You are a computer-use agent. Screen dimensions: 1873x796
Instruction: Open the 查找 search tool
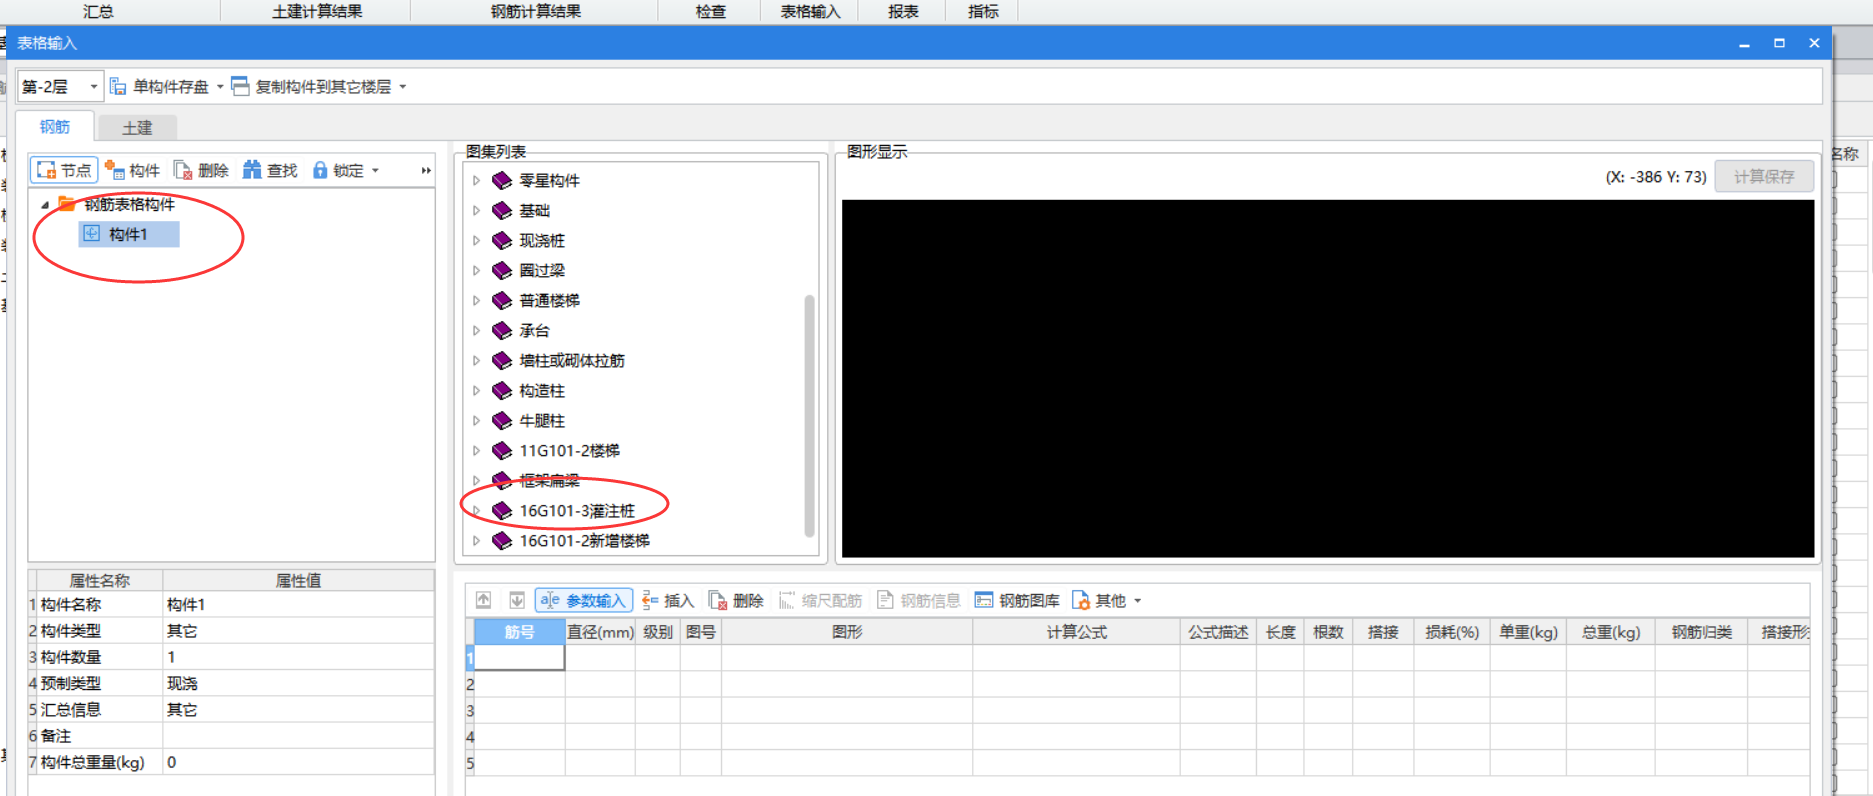pyautogui.click(x=270, y=170)
